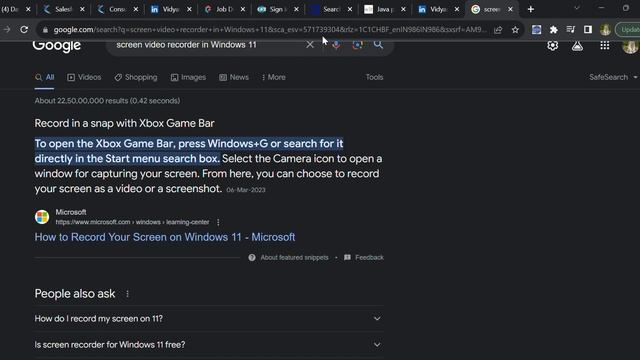Screen dimensions: 640x360
Task: Switch to Images results tab
Action: click(188, 77)
